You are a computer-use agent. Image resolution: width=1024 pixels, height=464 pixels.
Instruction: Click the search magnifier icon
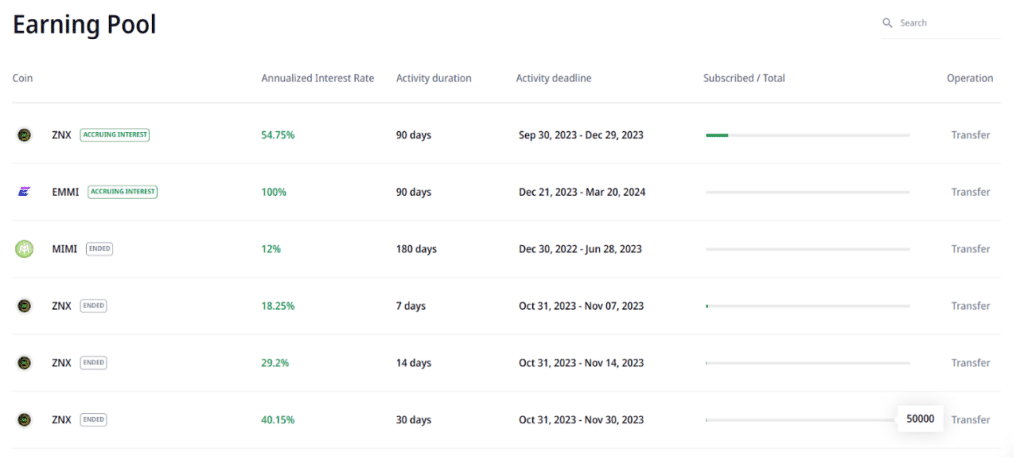click(887, 23)
